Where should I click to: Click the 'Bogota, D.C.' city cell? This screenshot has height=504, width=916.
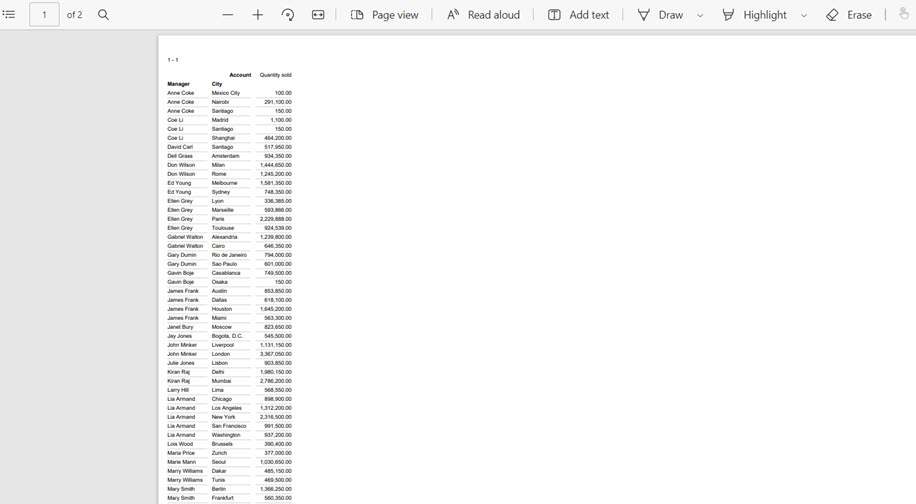pos(227,336)
